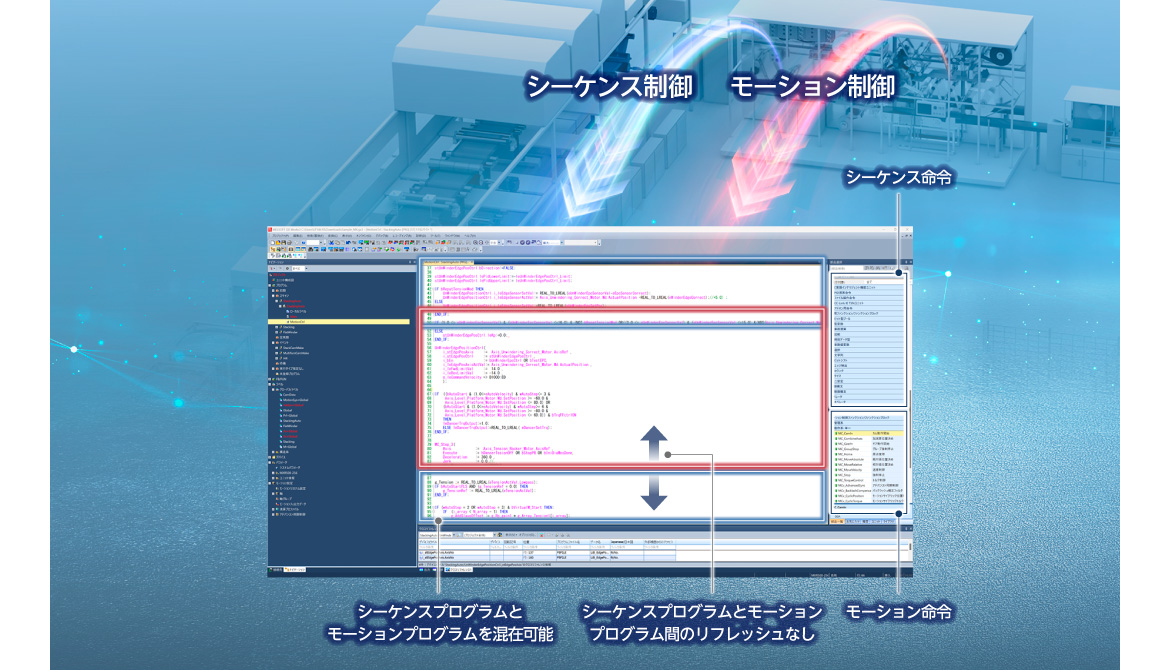Select the MC_Home instruction

(x=843, y=456)
